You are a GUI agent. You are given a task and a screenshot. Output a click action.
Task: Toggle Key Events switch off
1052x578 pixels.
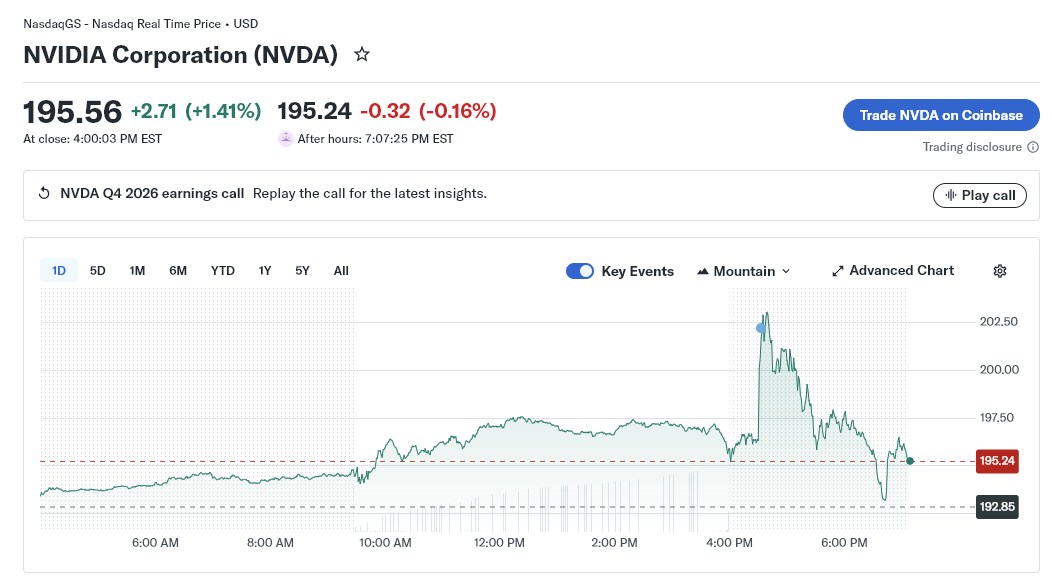580,271
